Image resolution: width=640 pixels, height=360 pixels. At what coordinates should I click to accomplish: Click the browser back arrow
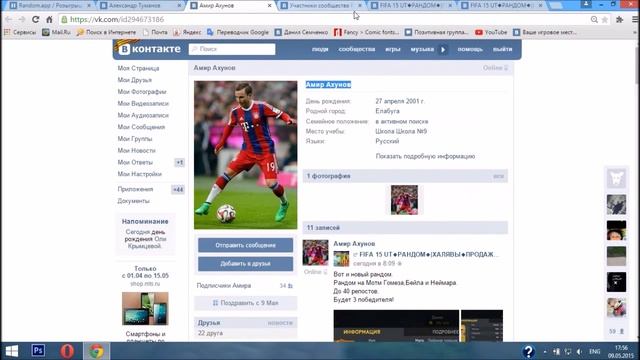[x=9, y=20]
